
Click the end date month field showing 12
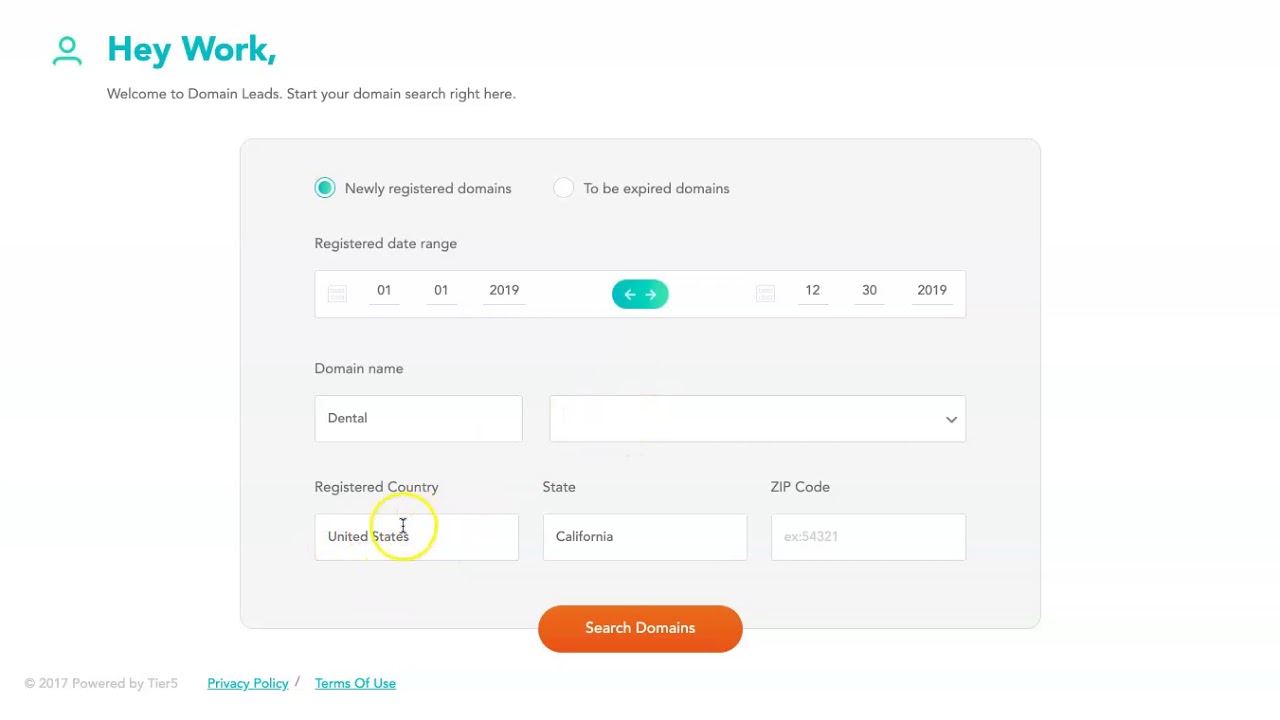812,291
